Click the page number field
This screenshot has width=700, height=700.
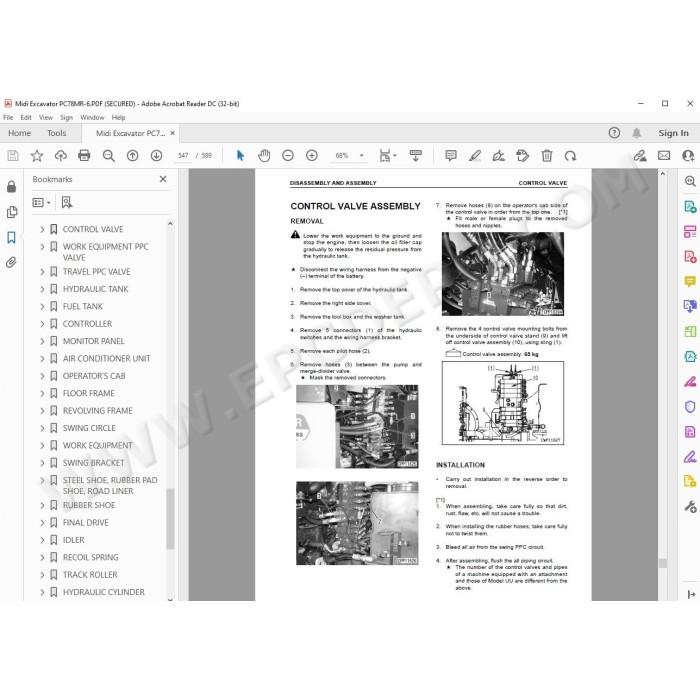tap(183, 155)
